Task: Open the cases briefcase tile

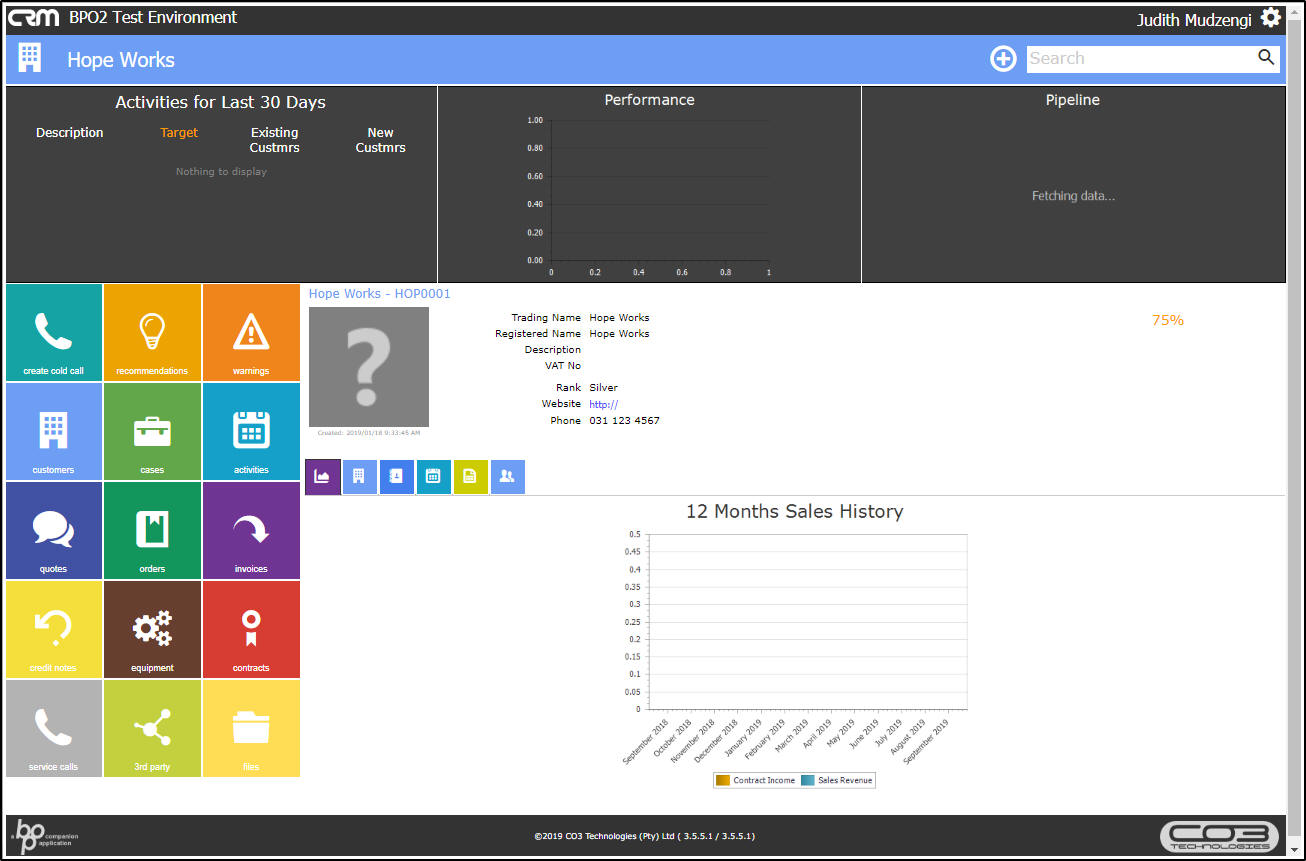Action: click(x=152, y=431)
